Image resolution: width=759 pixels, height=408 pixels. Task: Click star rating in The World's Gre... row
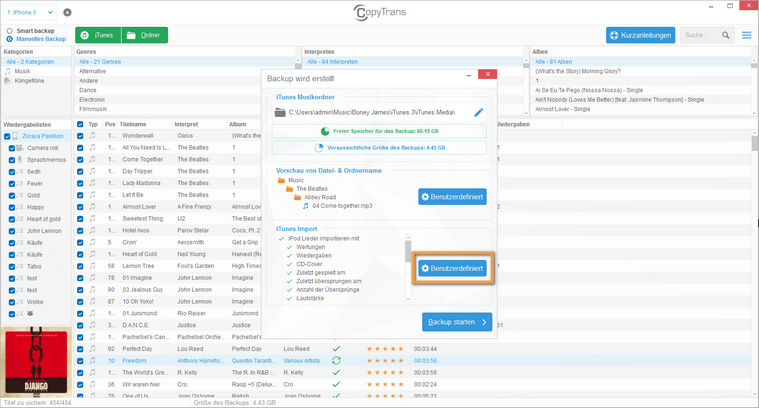coord(385,373)
